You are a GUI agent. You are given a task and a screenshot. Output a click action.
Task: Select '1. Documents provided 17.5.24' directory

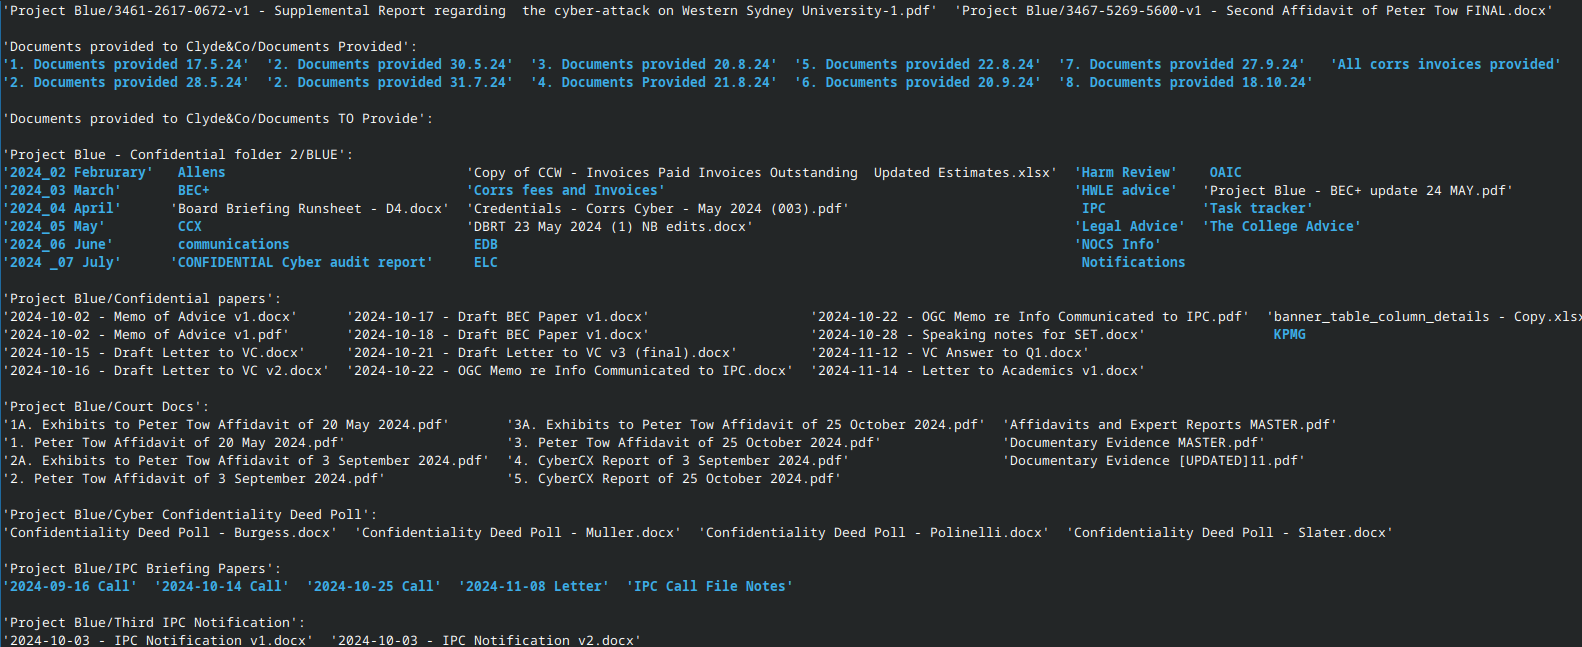point(126,64)
